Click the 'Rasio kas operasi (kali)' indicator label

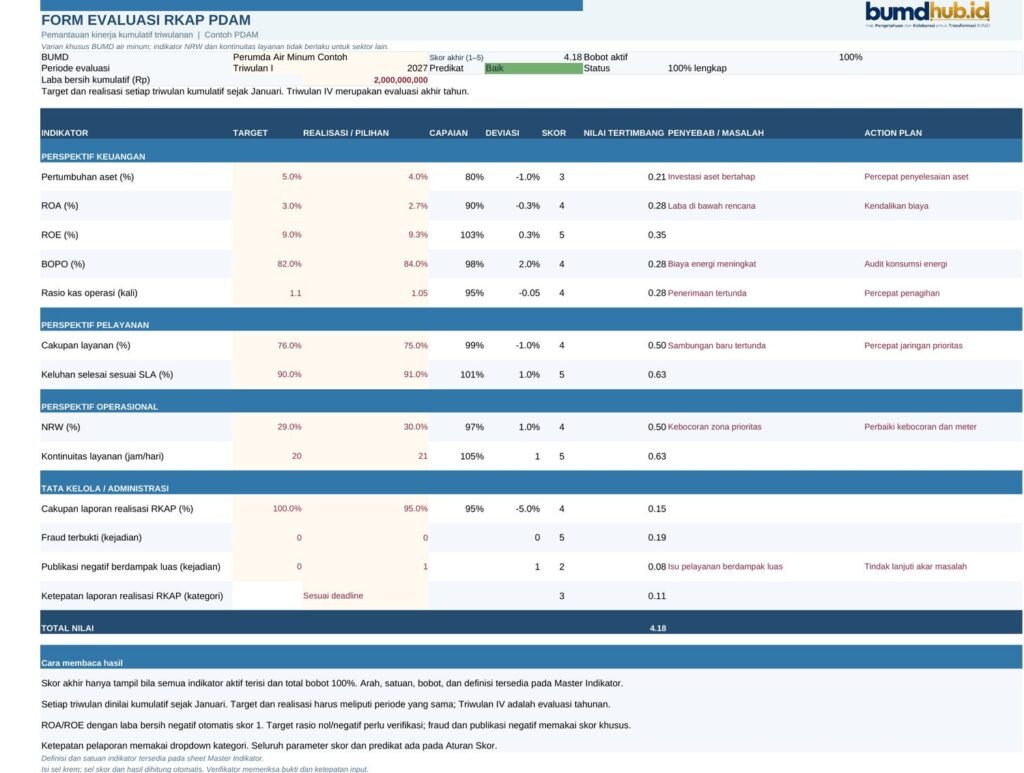[x=89, y=293]
